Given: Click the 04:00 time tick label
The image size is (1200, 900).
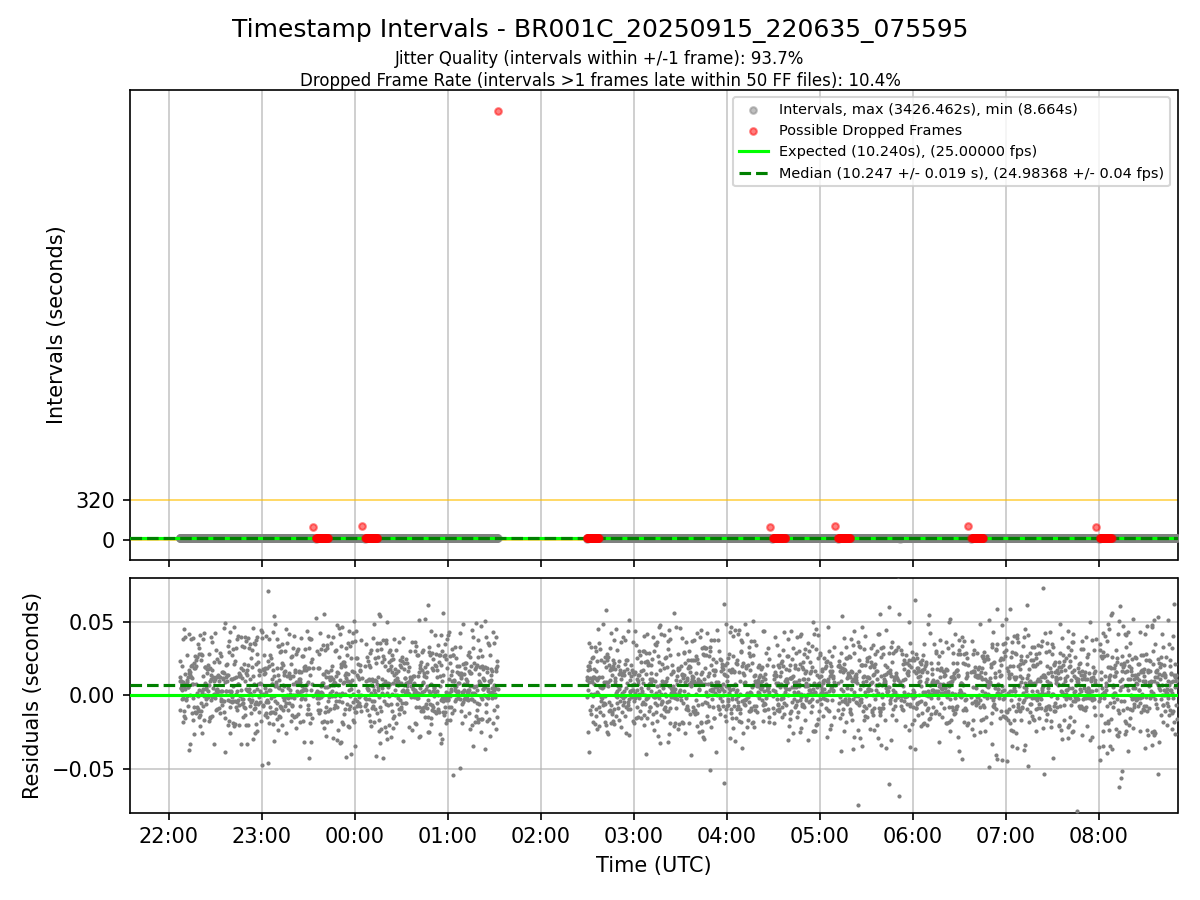Looking at the screenshot, I should coord(727,834).
